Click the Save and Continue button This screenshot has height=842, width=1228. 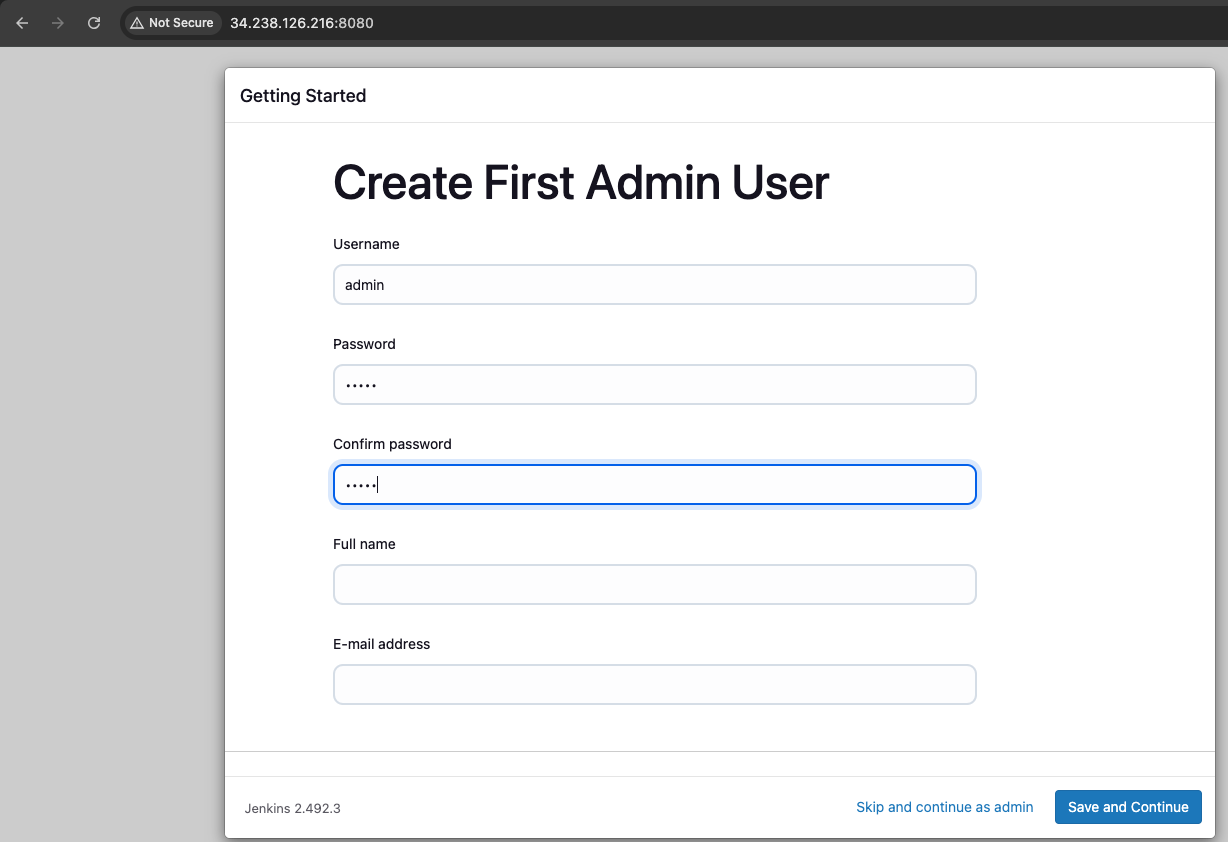tap(1128, 807)
